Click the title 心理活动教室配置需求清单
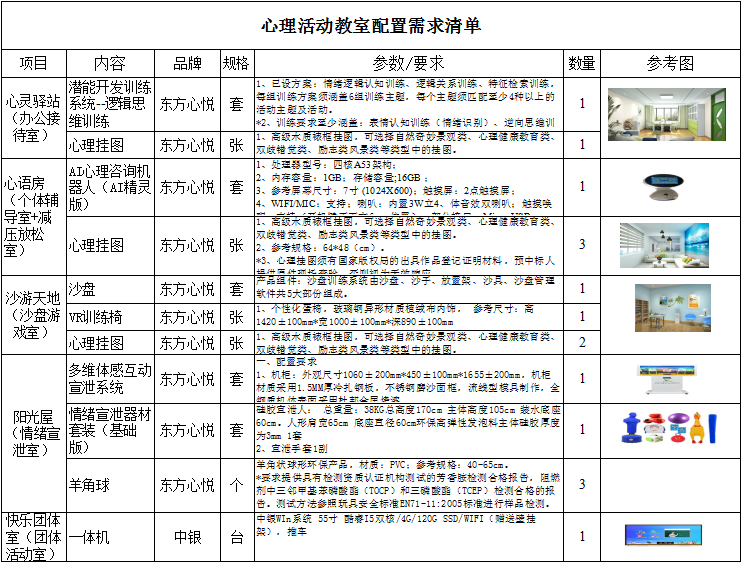 pos(371,26)
